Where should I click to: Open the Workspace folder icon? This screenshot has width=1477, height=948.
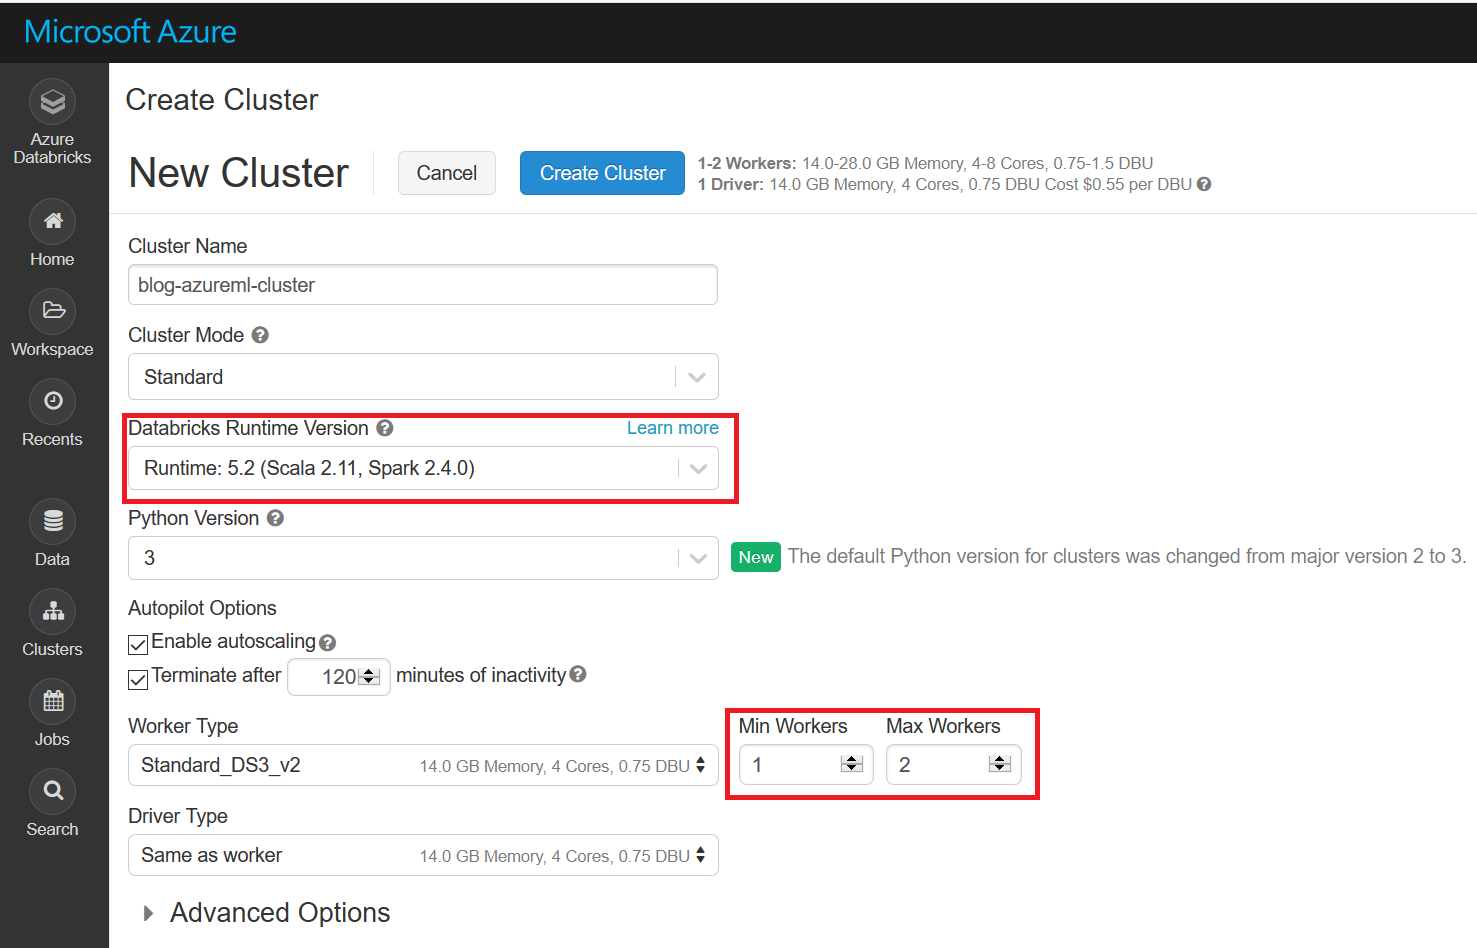pyautogui.click(x=53, y=312)
